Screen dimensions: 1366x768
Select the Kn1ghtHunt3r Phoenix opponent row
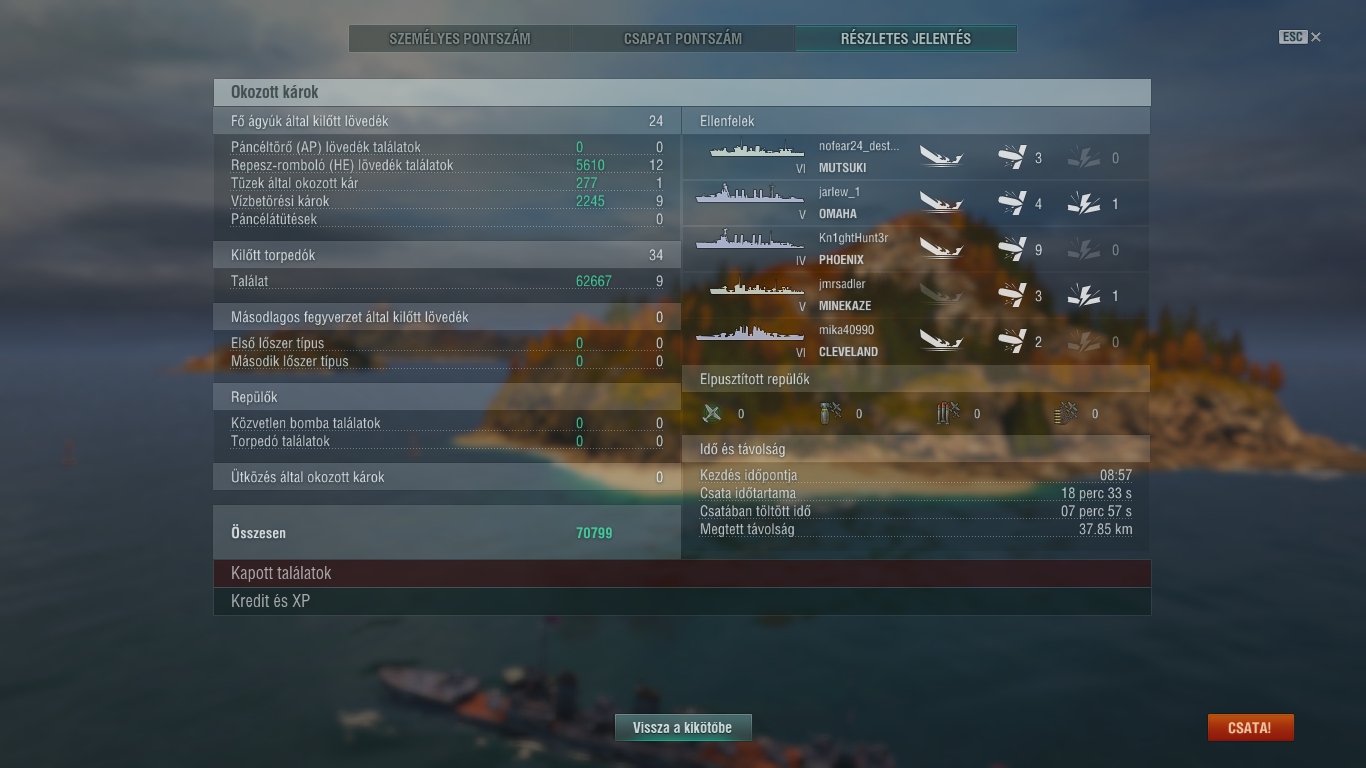pyautogui.click(x=916, y=250)
